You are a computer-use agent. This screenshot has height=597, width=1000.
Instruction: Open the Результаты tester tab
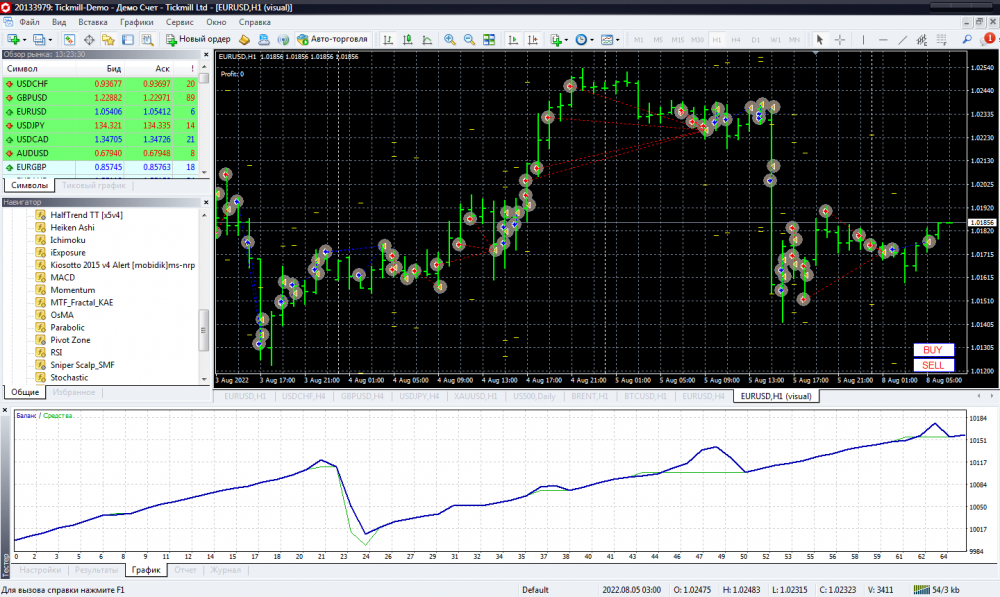pyautogui.click(x=96, y=570)
